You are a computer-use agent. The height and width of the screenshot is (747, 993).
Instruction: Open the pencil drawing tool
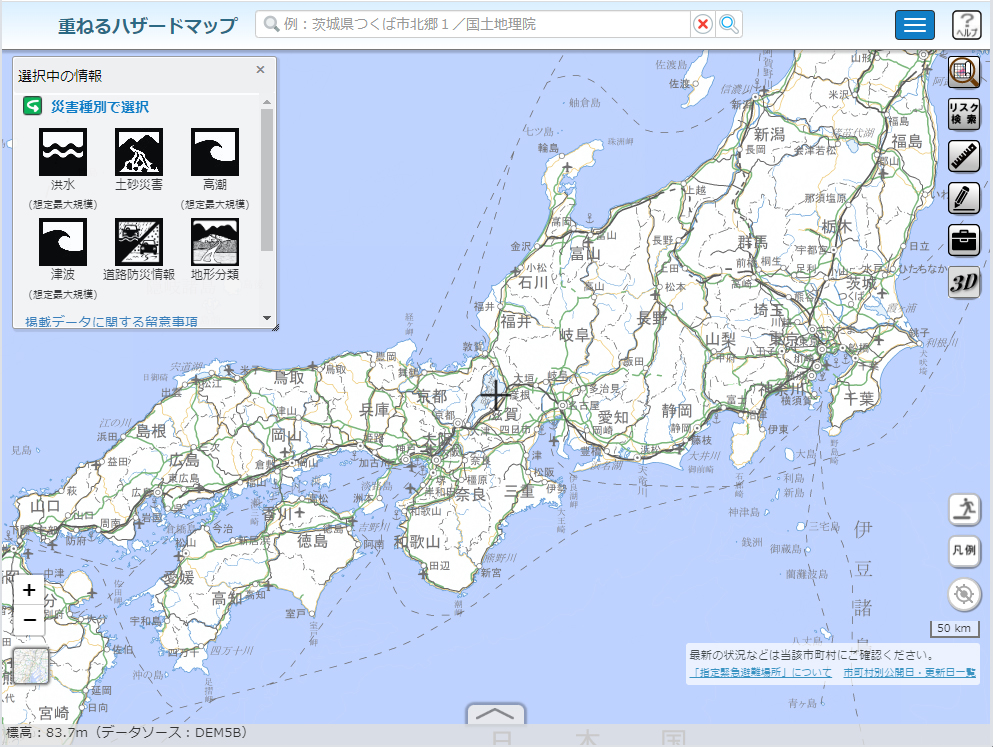[964, 198]
